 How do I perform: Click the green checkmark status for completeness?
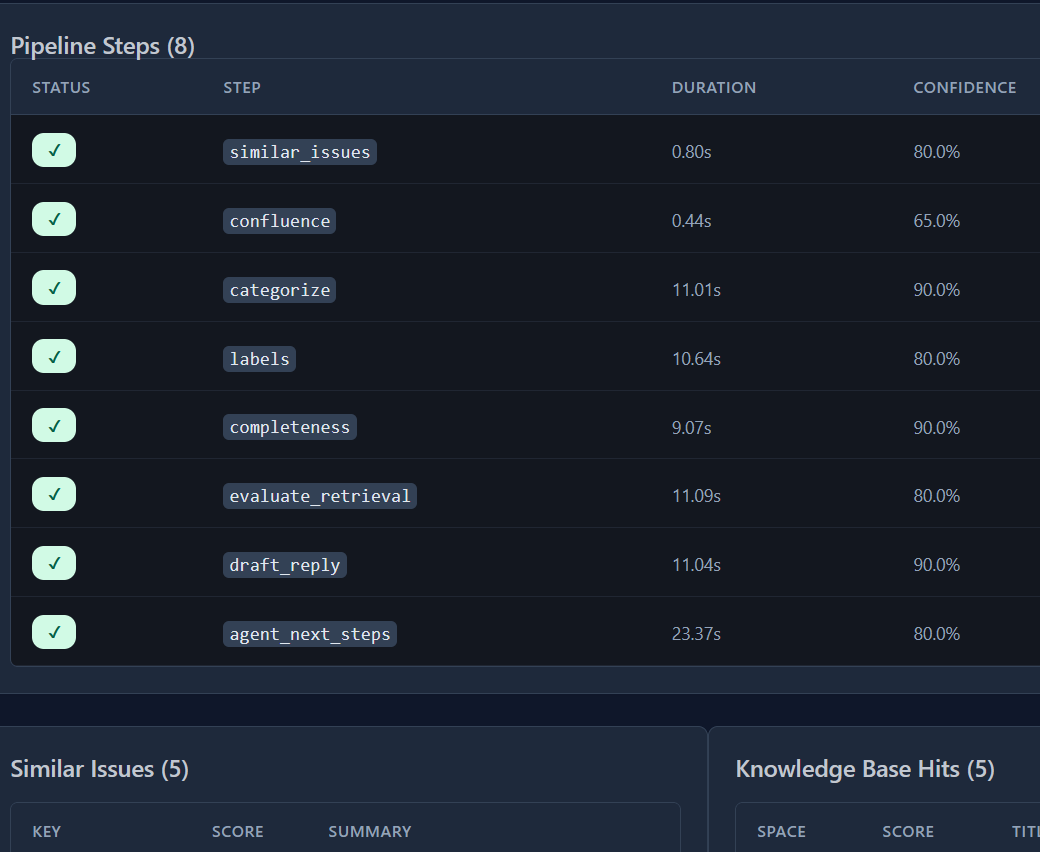point(54,426)
